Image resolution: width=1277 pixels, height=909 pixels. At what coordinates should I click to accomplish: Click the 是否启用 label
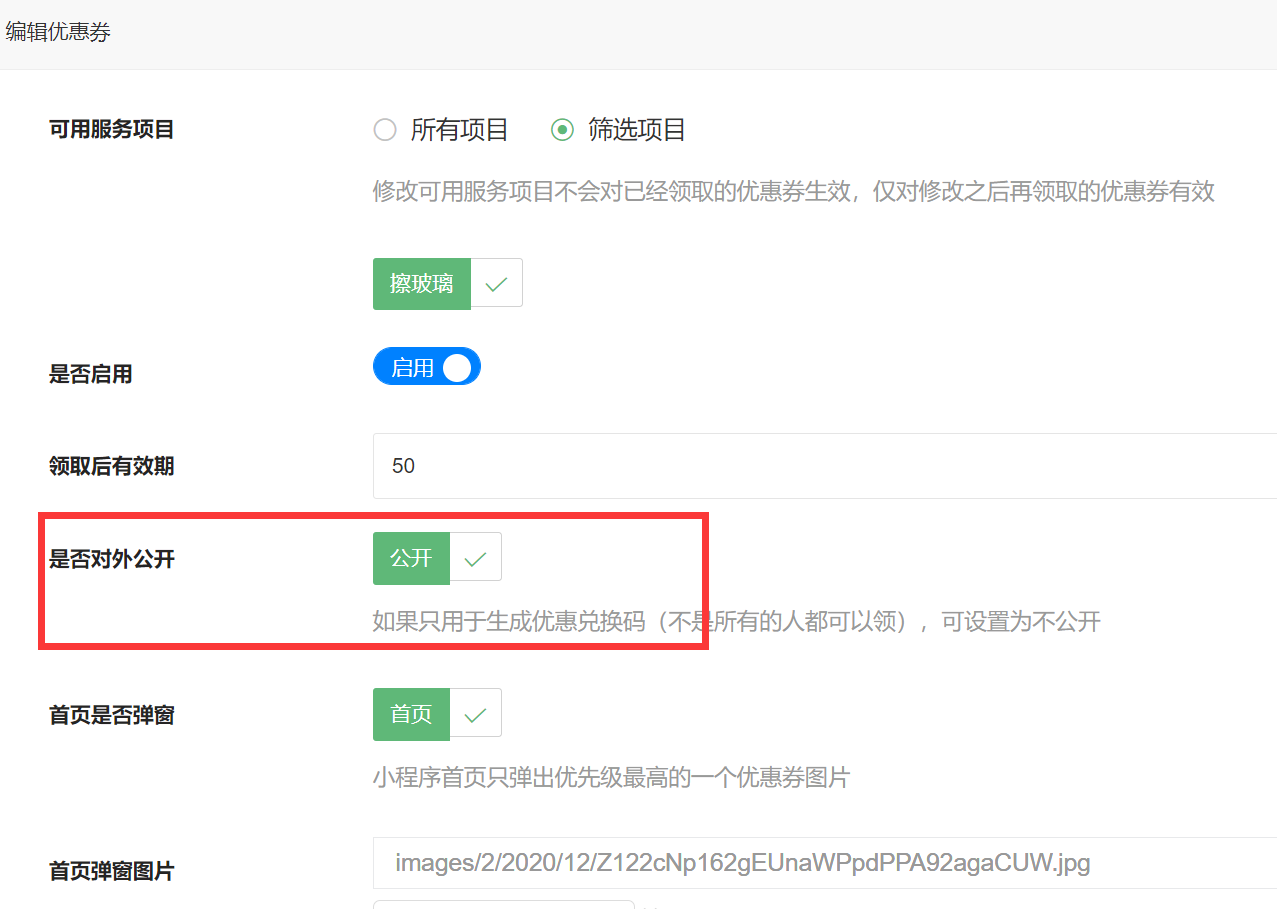point(91,375)
